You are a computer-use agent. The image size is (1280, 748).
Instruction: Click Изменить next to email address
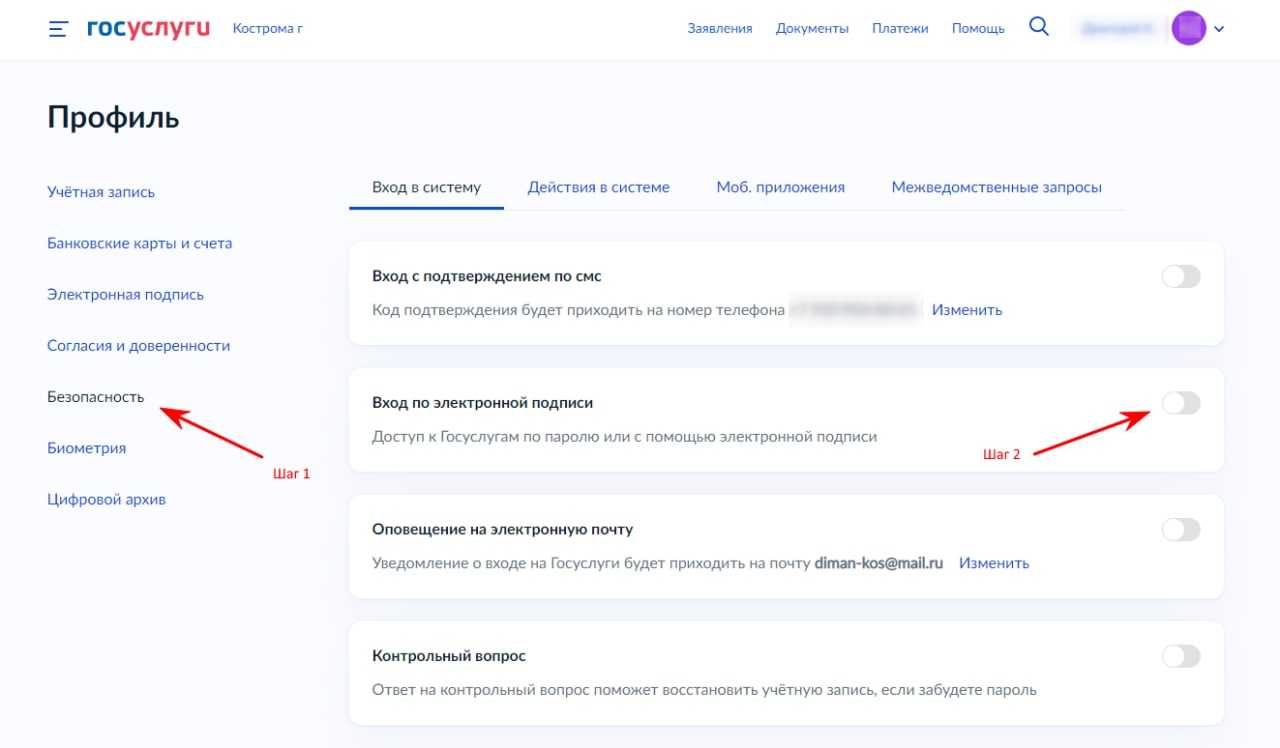click(994, 563)
